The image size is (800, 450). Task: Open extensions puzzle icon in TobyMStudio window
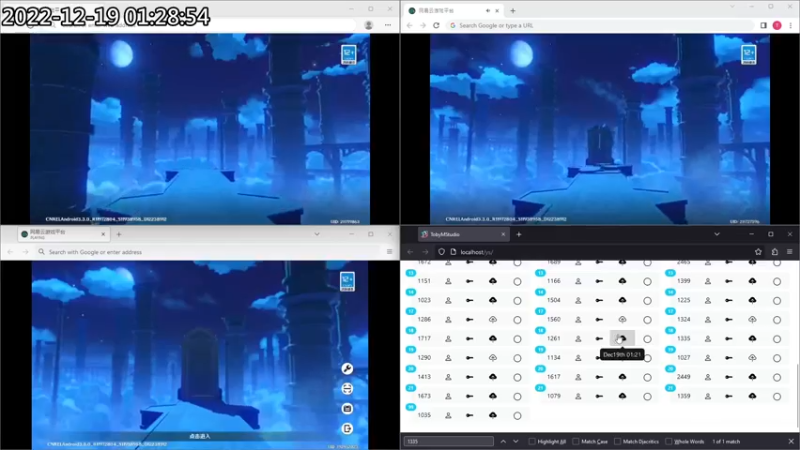click(774, 252)
